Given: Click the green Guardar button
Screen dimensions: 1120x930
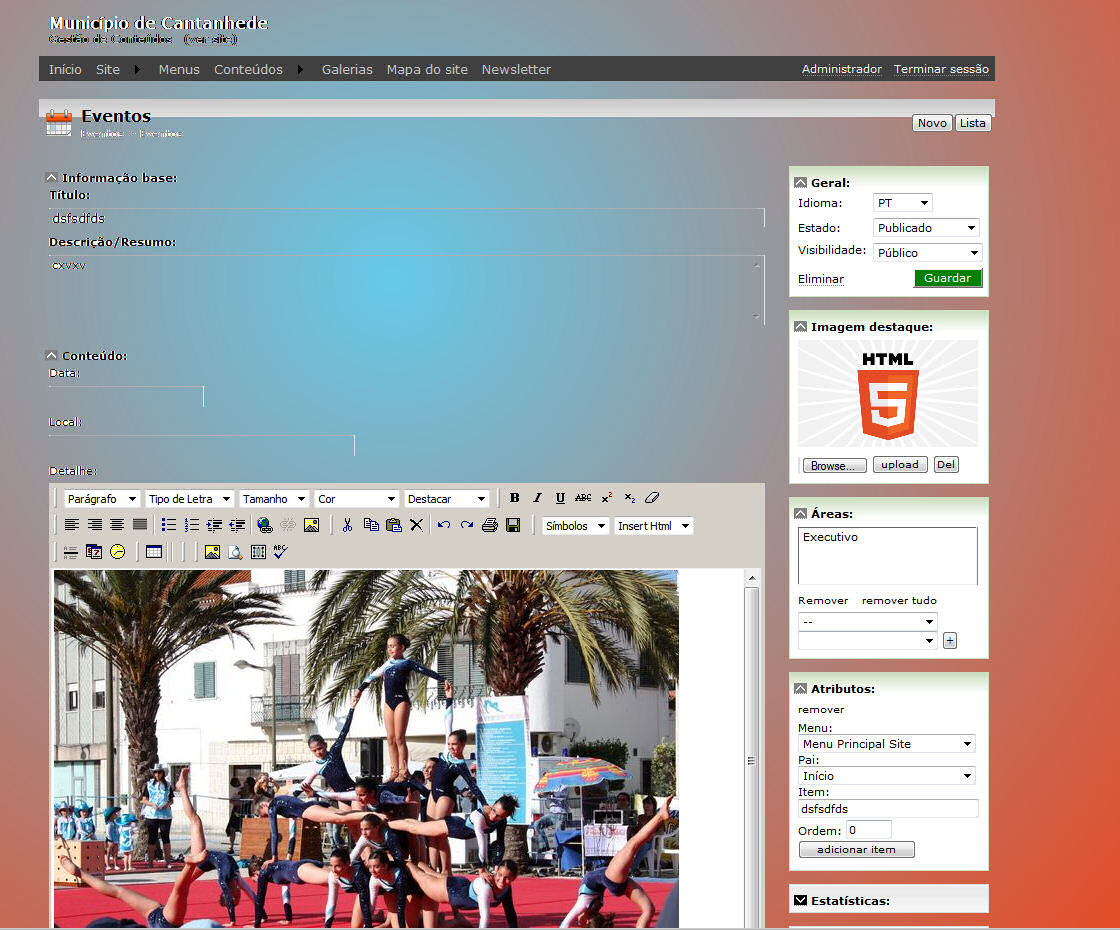Looking at the screenshot, I should [x=947, y=278].
